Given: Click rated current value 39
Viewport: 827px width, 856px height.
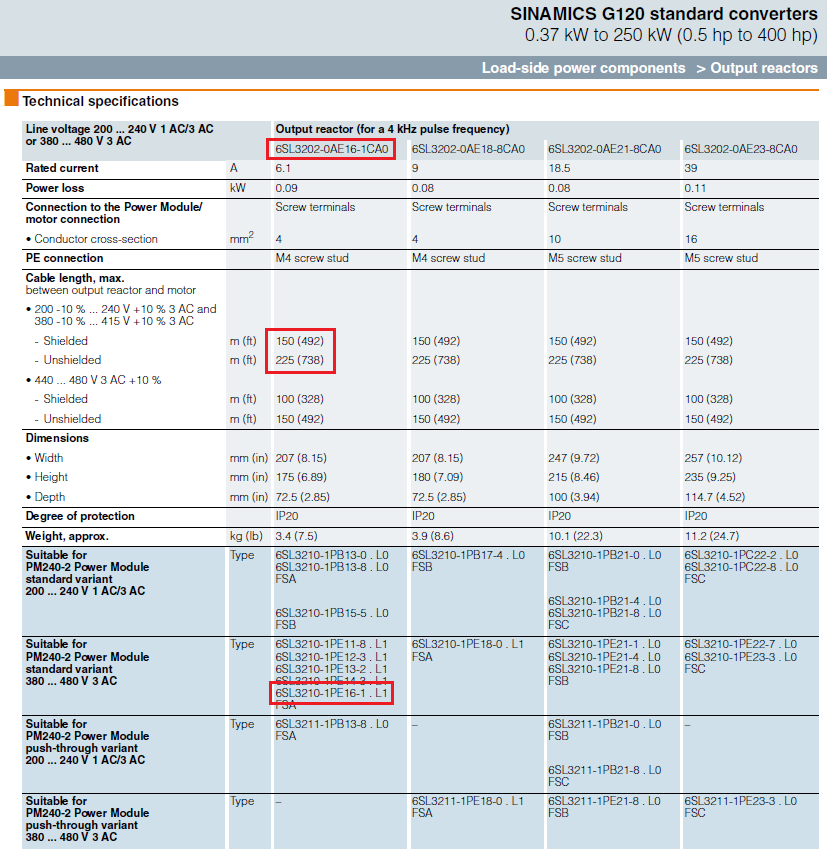Looking at the screenshot, I should pyautogui.click(x=691, y=168).
